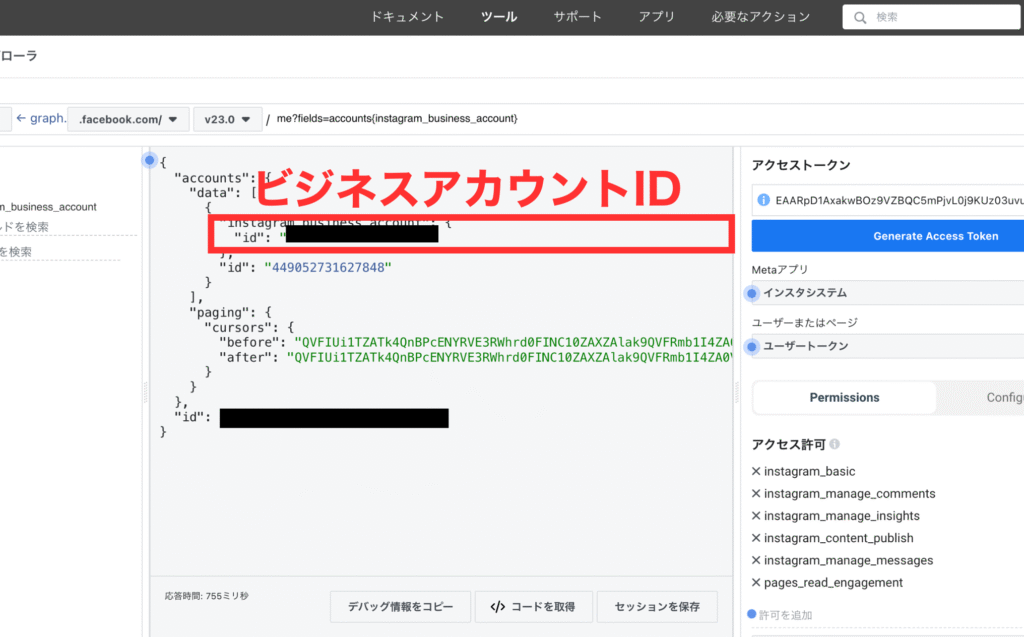Remove the instagram_manage_insights permission

756,515
